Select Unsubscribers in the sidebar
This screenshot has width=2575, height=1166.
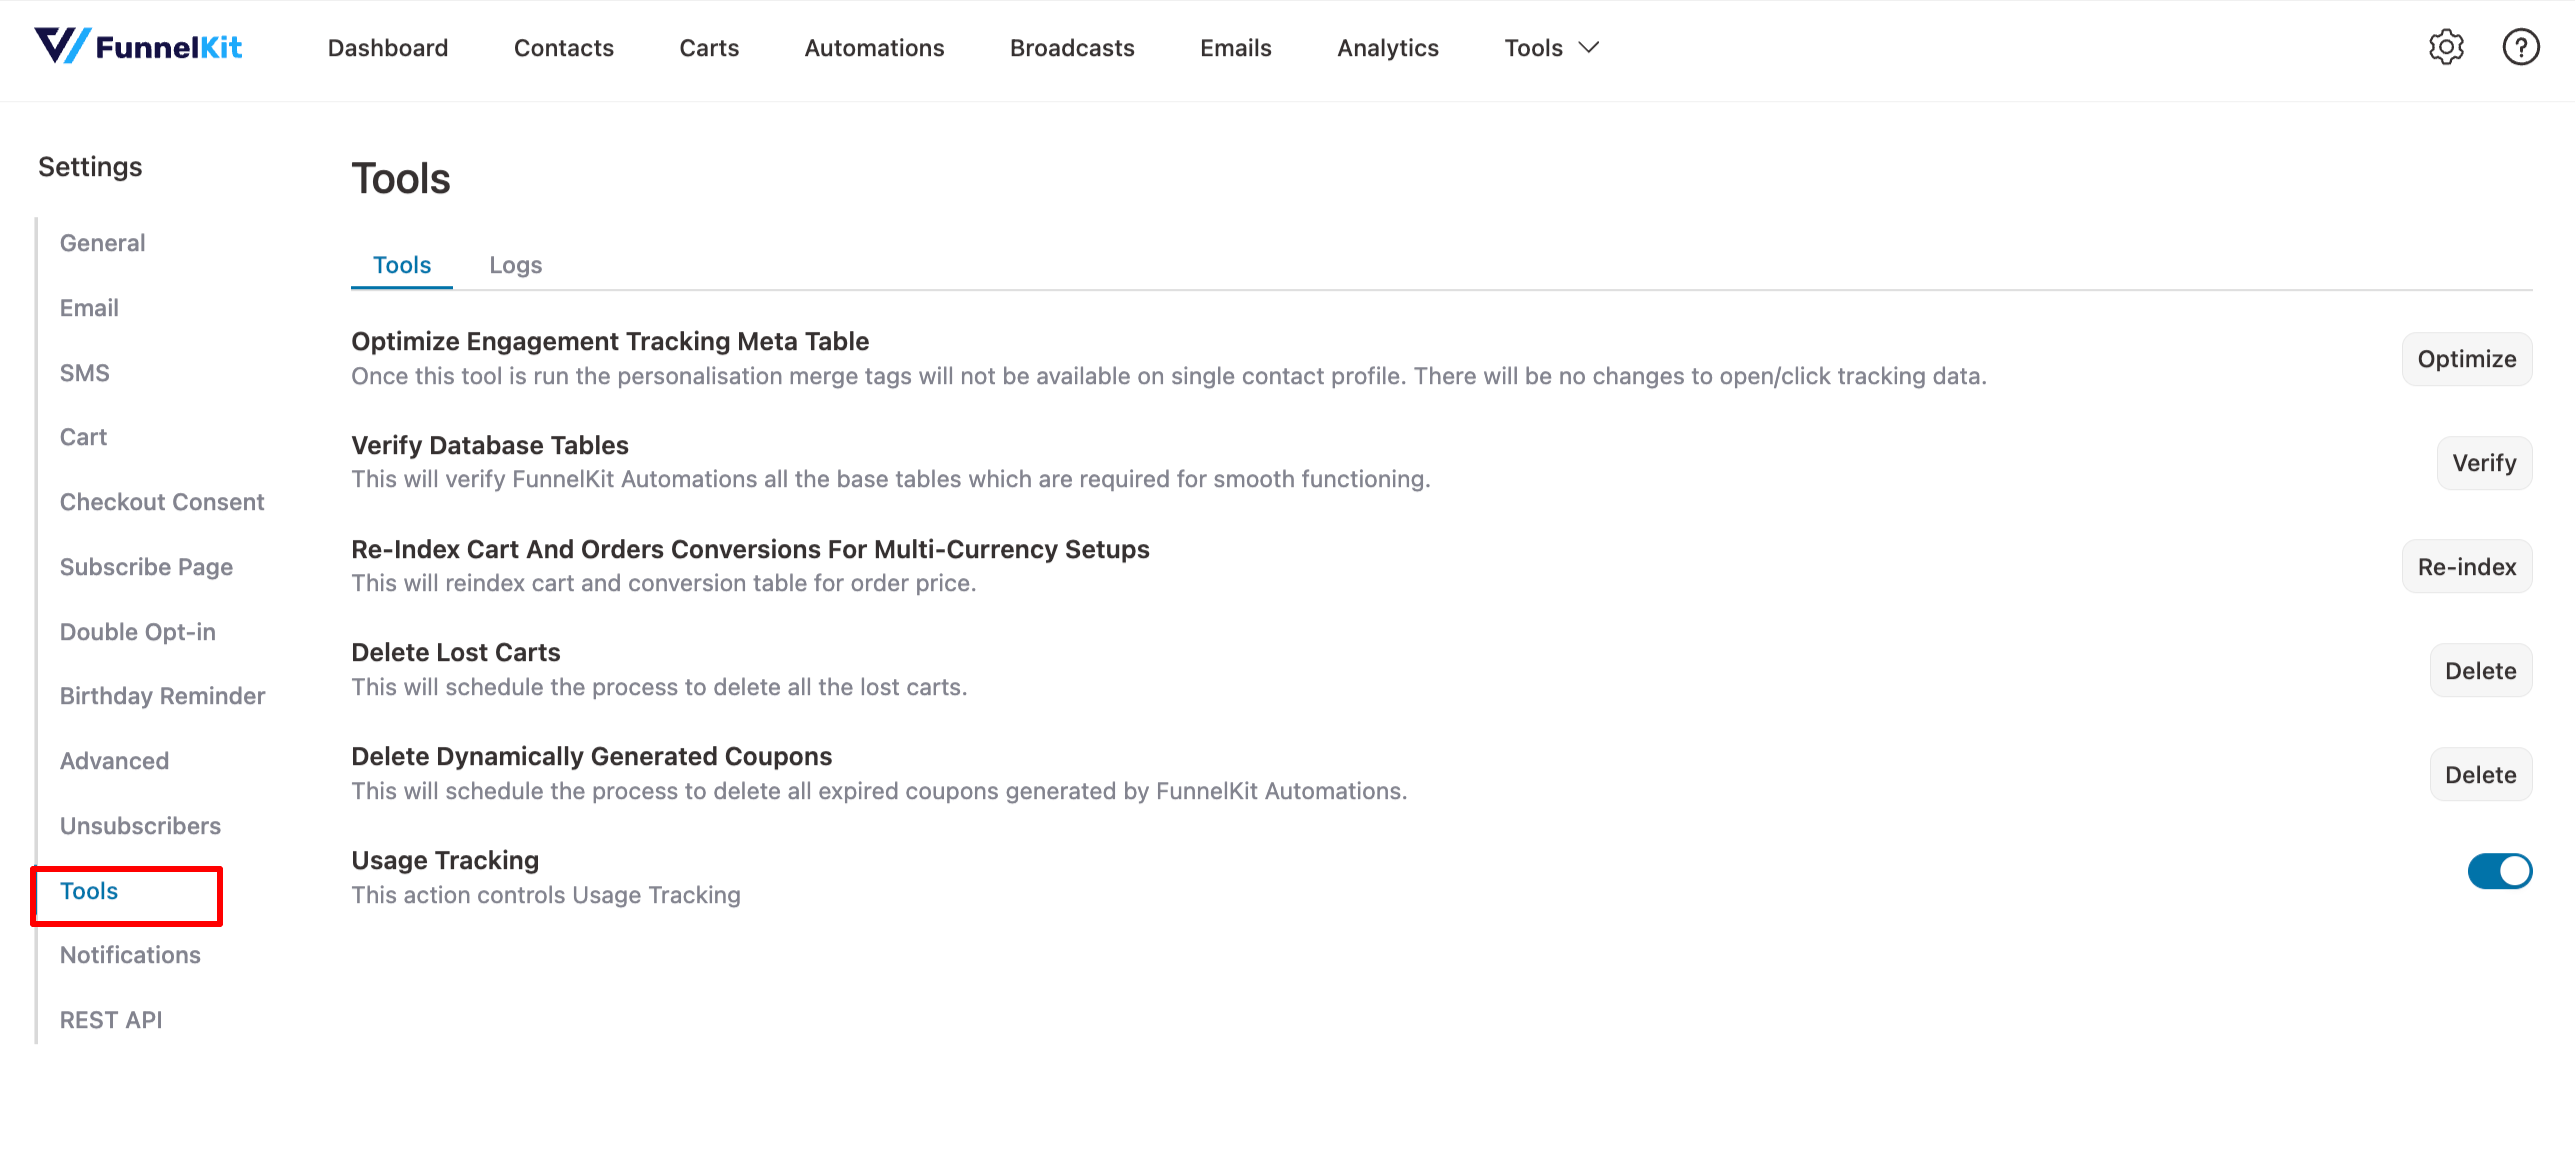(140, 826)
